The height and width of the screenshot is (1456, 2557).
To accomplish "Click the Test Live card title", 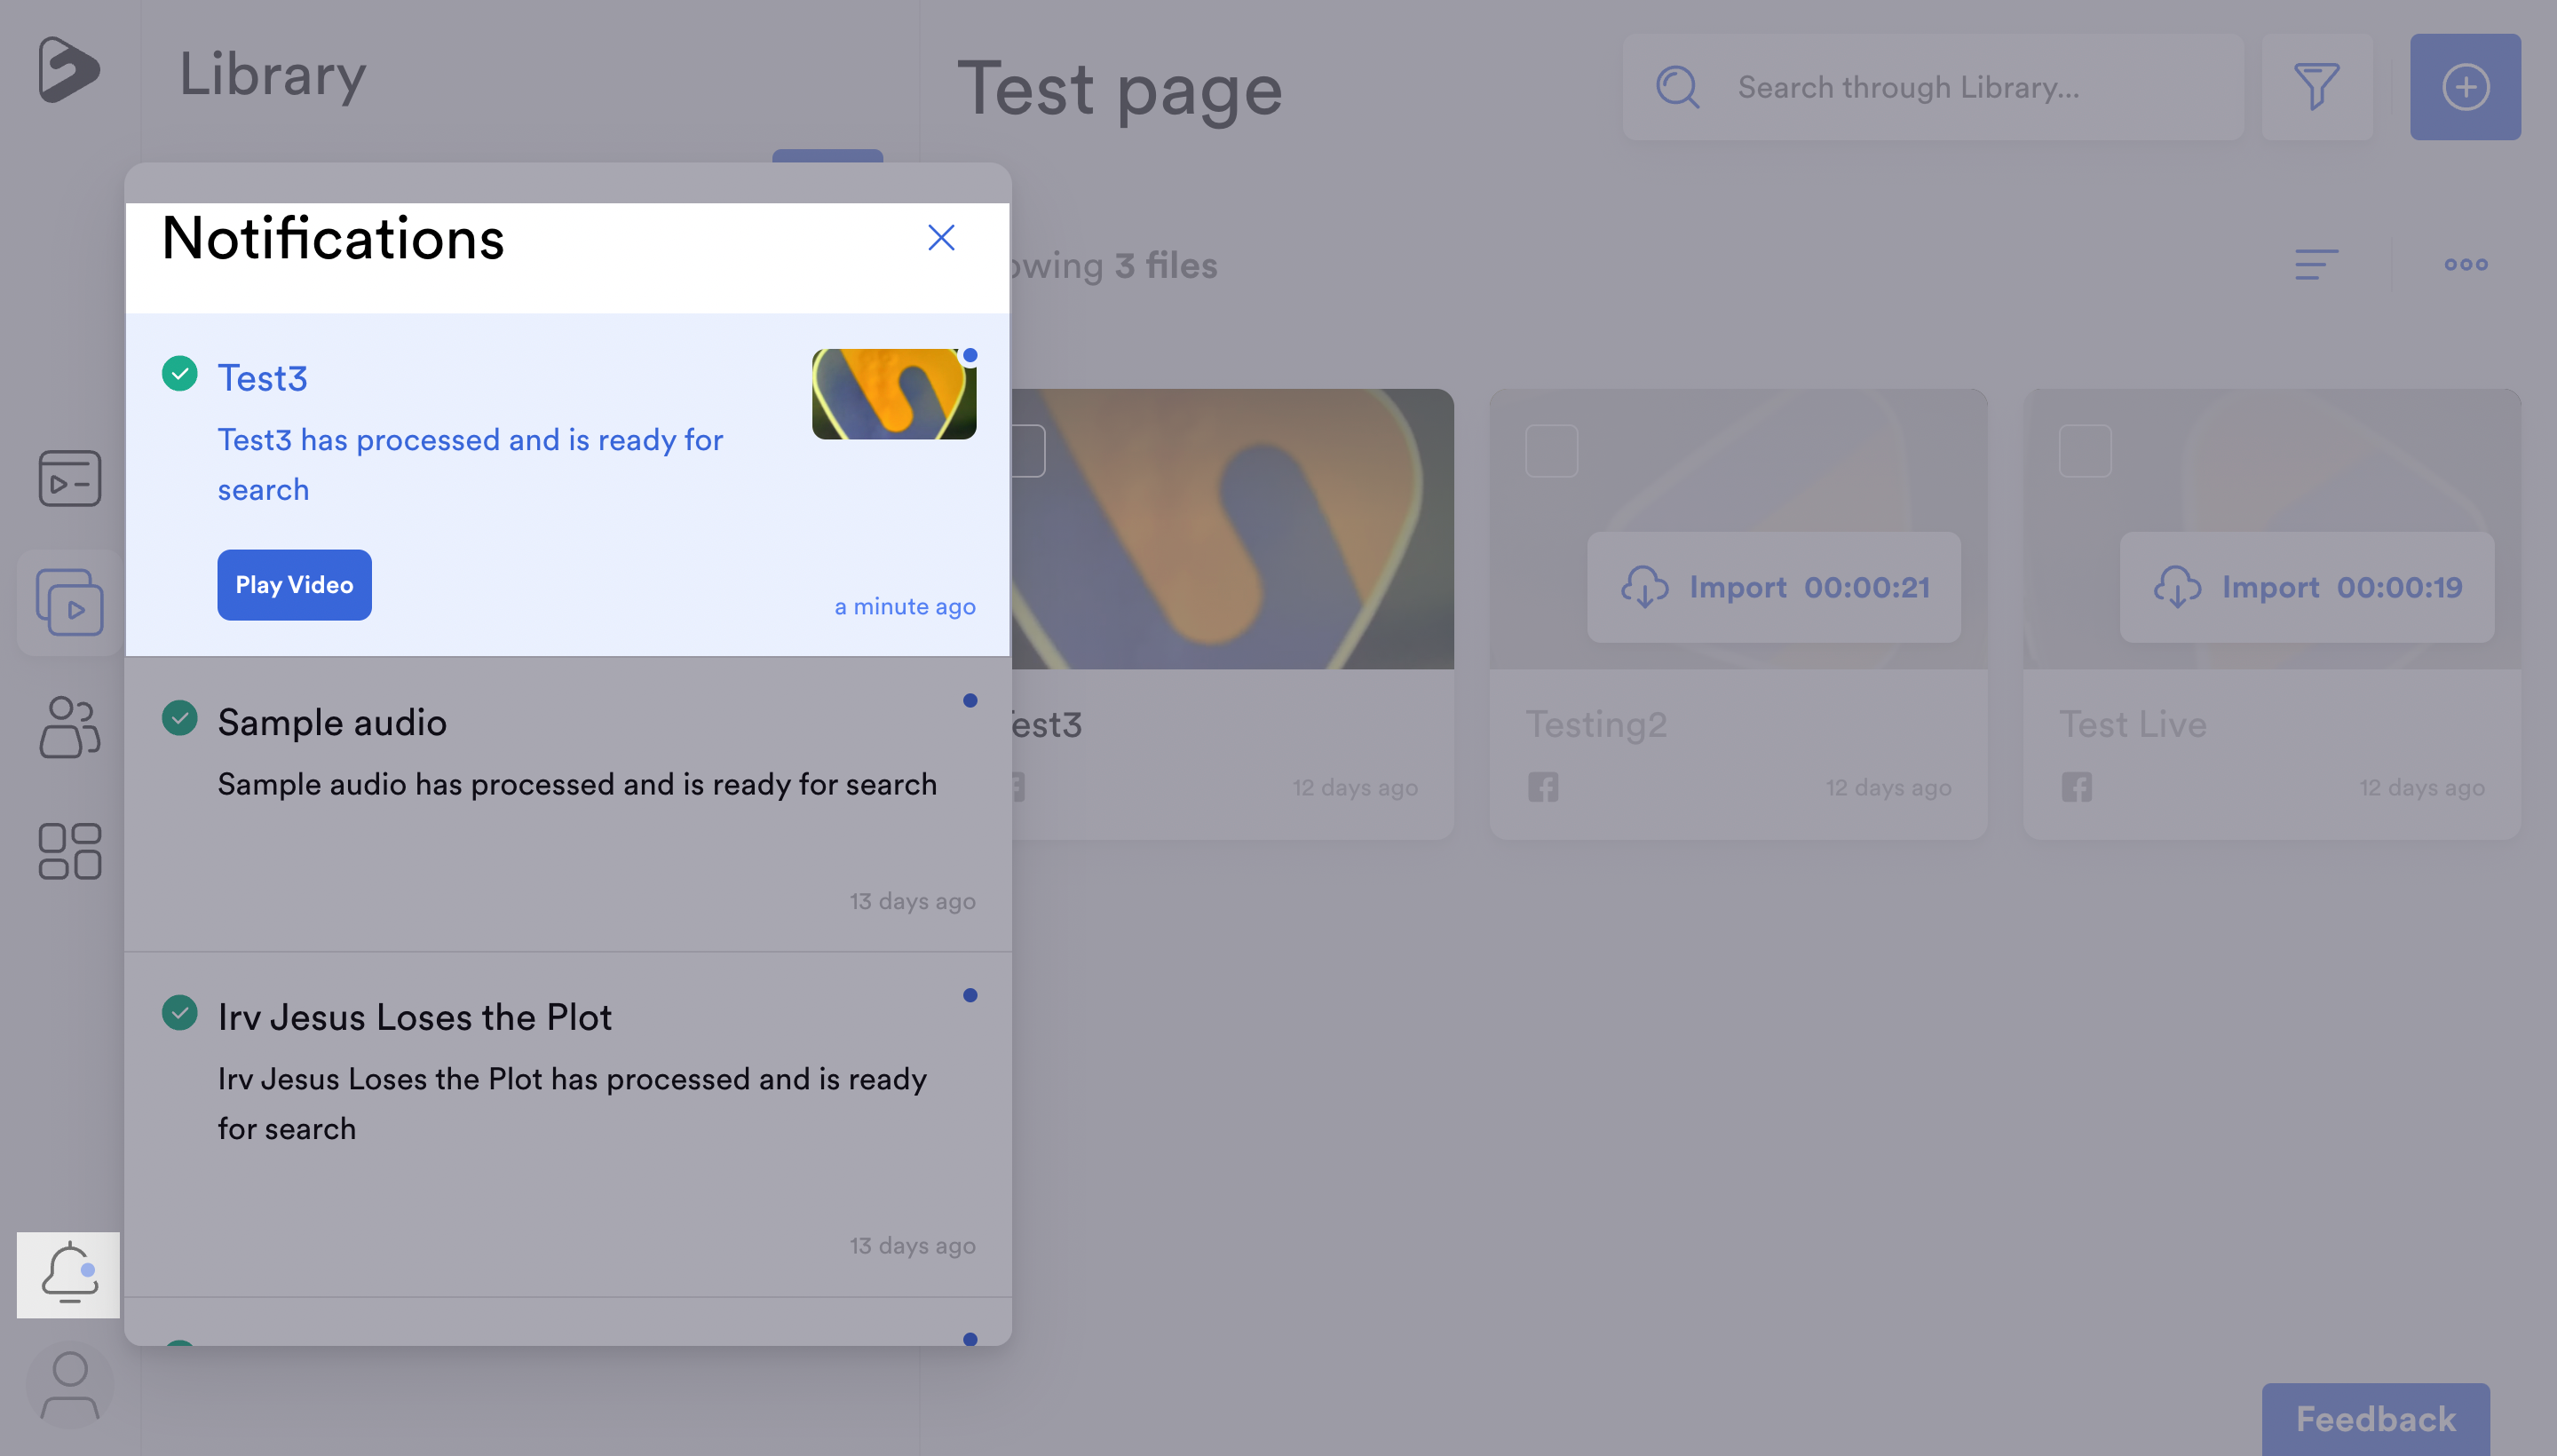I will (x=2132, y=725).
